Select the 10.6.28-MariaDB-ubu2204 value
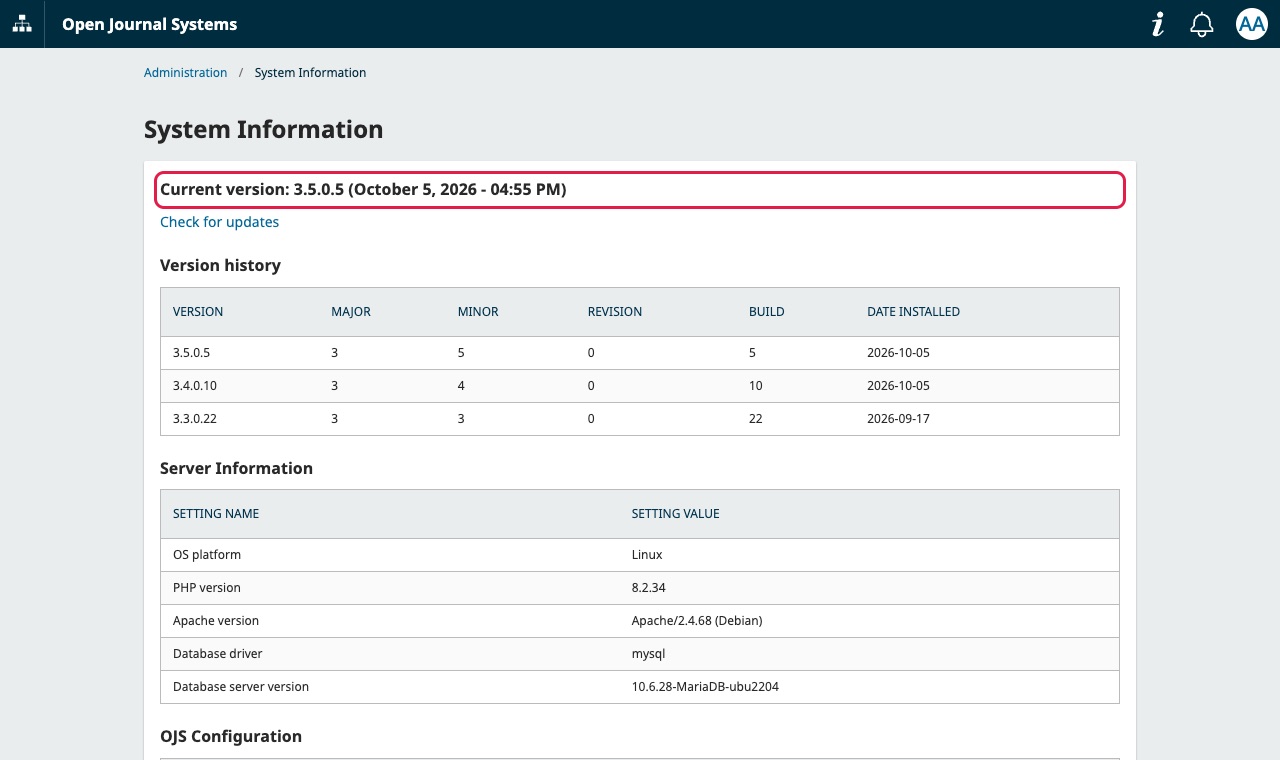The image size is (1280, 760). pyautogui.click(x=705, y=687)
